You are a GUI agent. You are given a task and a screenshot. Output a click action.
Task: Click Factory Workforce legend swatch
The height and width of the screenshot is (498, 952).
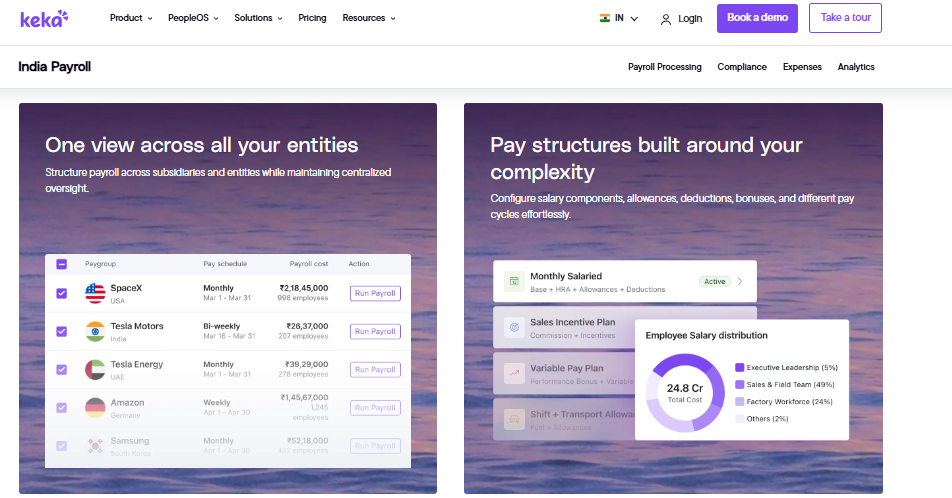[740, 401]
